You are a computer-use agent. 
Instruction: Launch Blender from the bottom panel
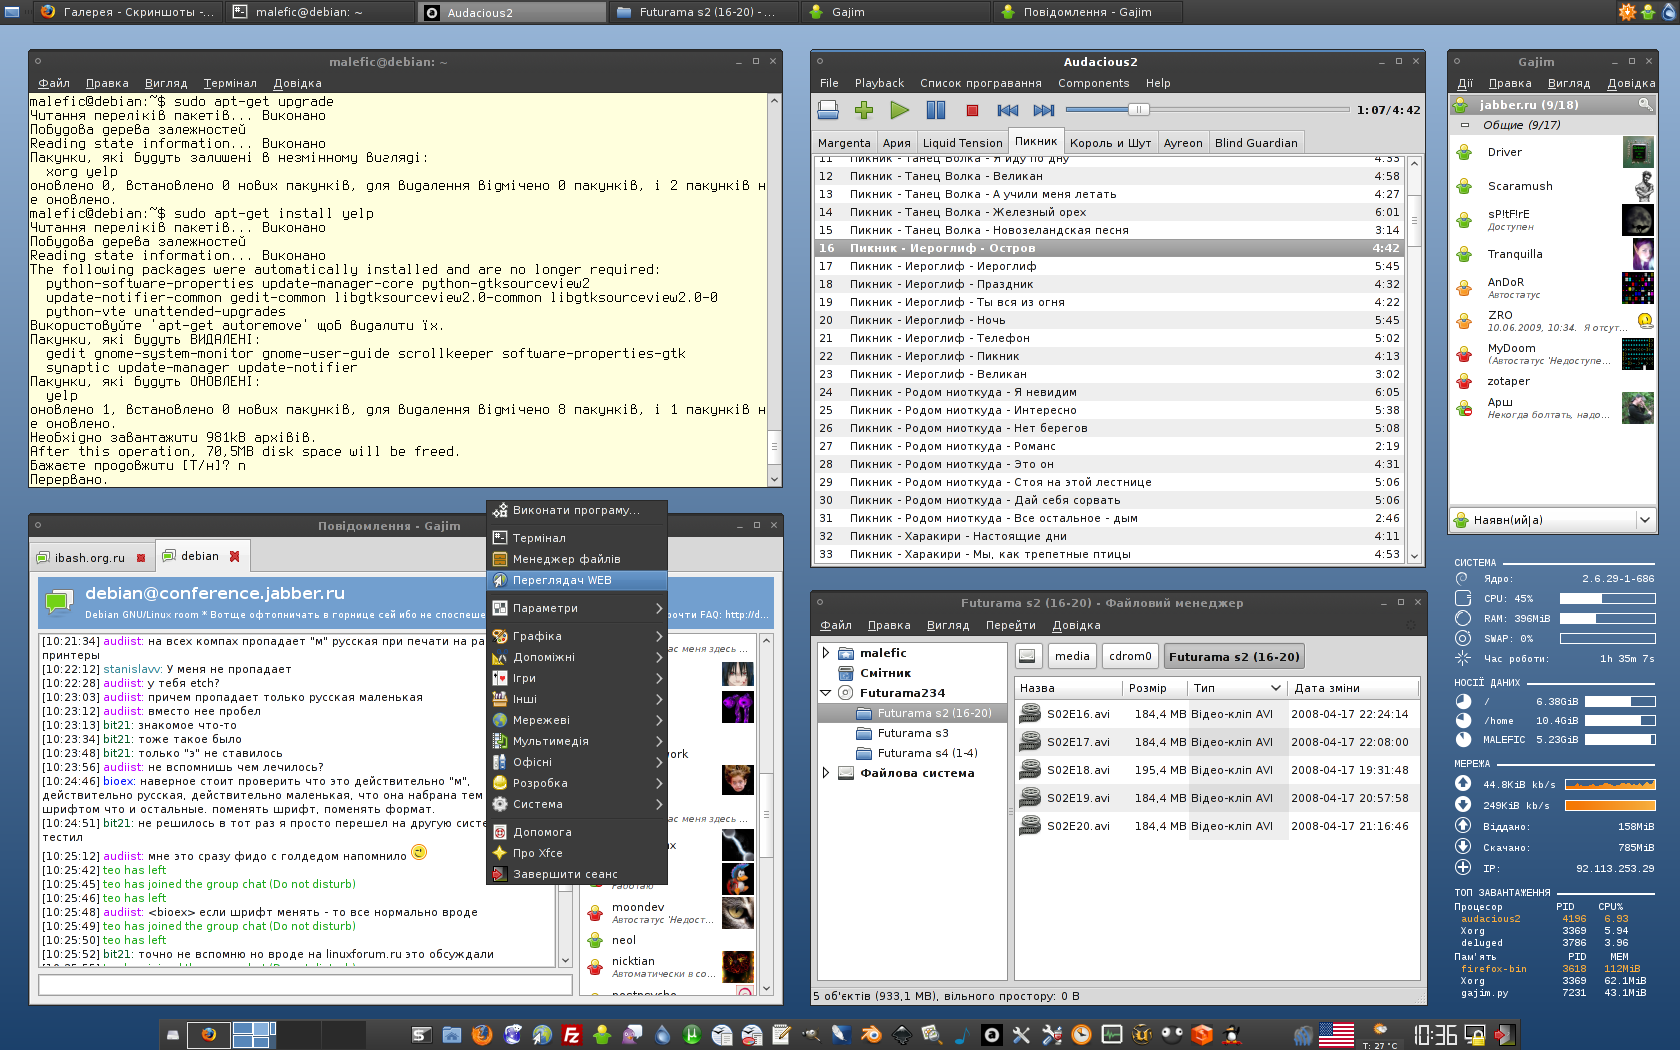[x=872, y=1035]
